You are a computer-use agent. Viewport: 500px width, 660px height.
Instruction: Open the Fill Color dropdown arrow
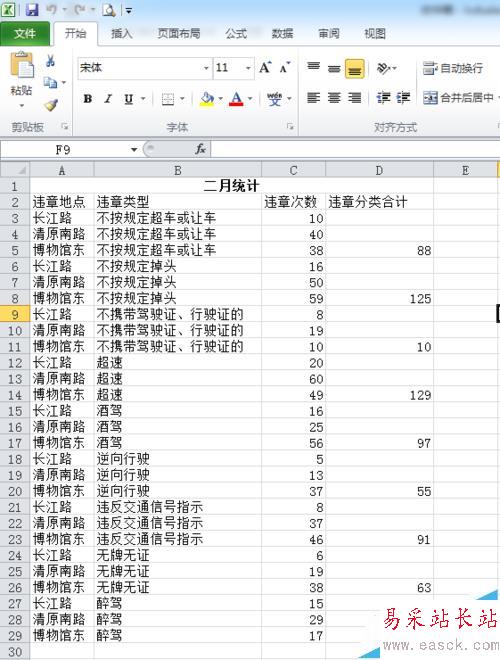221,99
